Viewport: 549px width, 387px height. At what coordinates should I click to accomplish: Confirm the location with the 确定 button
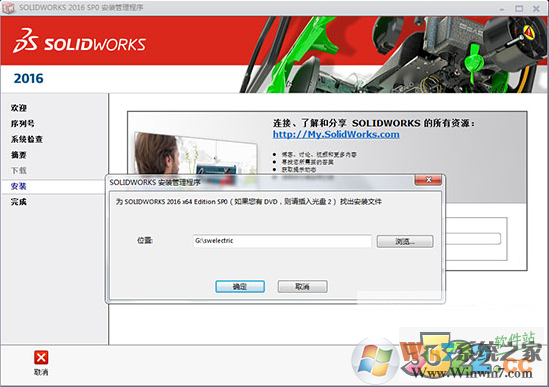click(240, 286)
